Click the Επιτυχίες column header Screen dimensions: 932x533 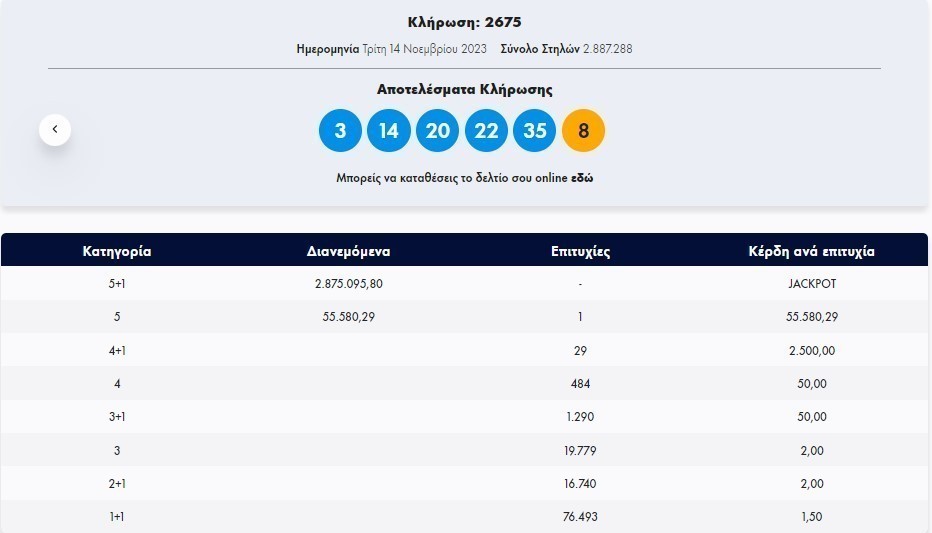(580, 251)
